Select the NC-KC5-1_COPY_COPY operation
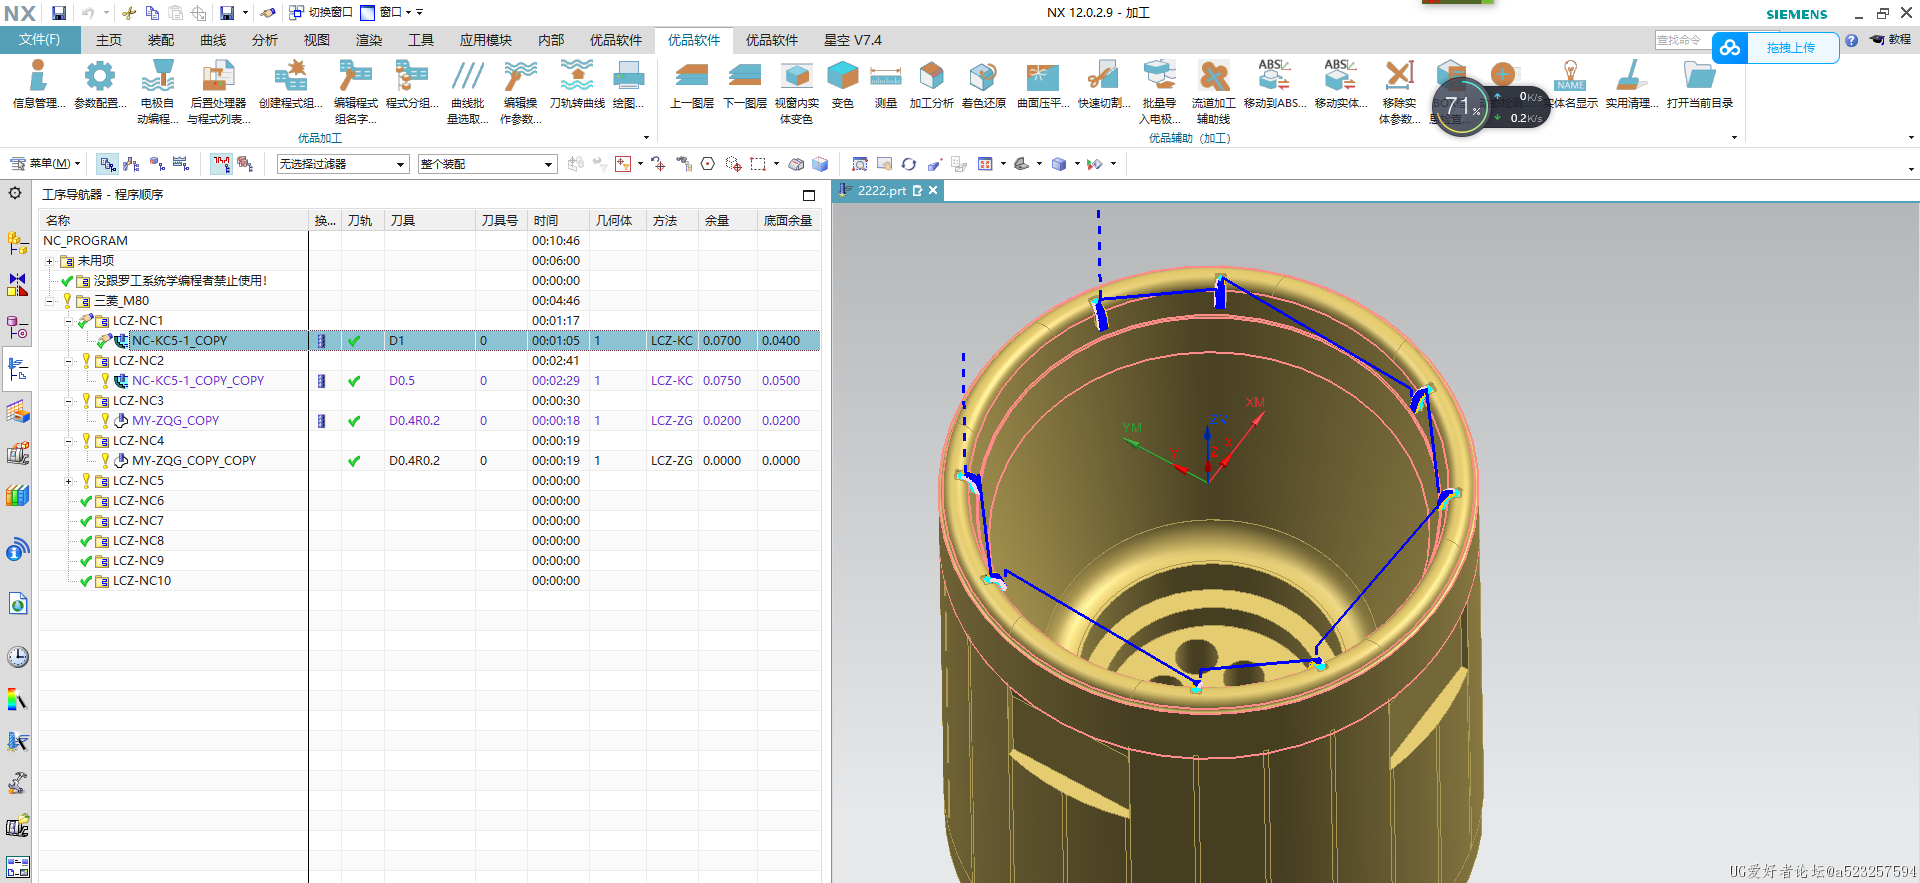1920x883 pixels. click(198, 381)
